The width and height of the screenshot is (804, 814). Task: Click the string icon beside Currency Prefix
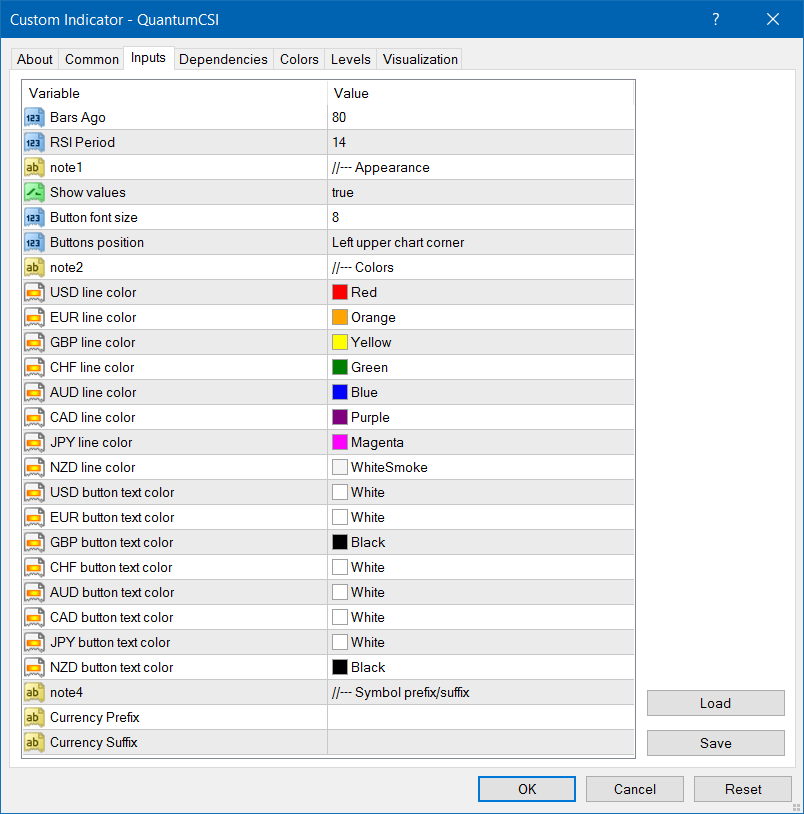(34, 717)
